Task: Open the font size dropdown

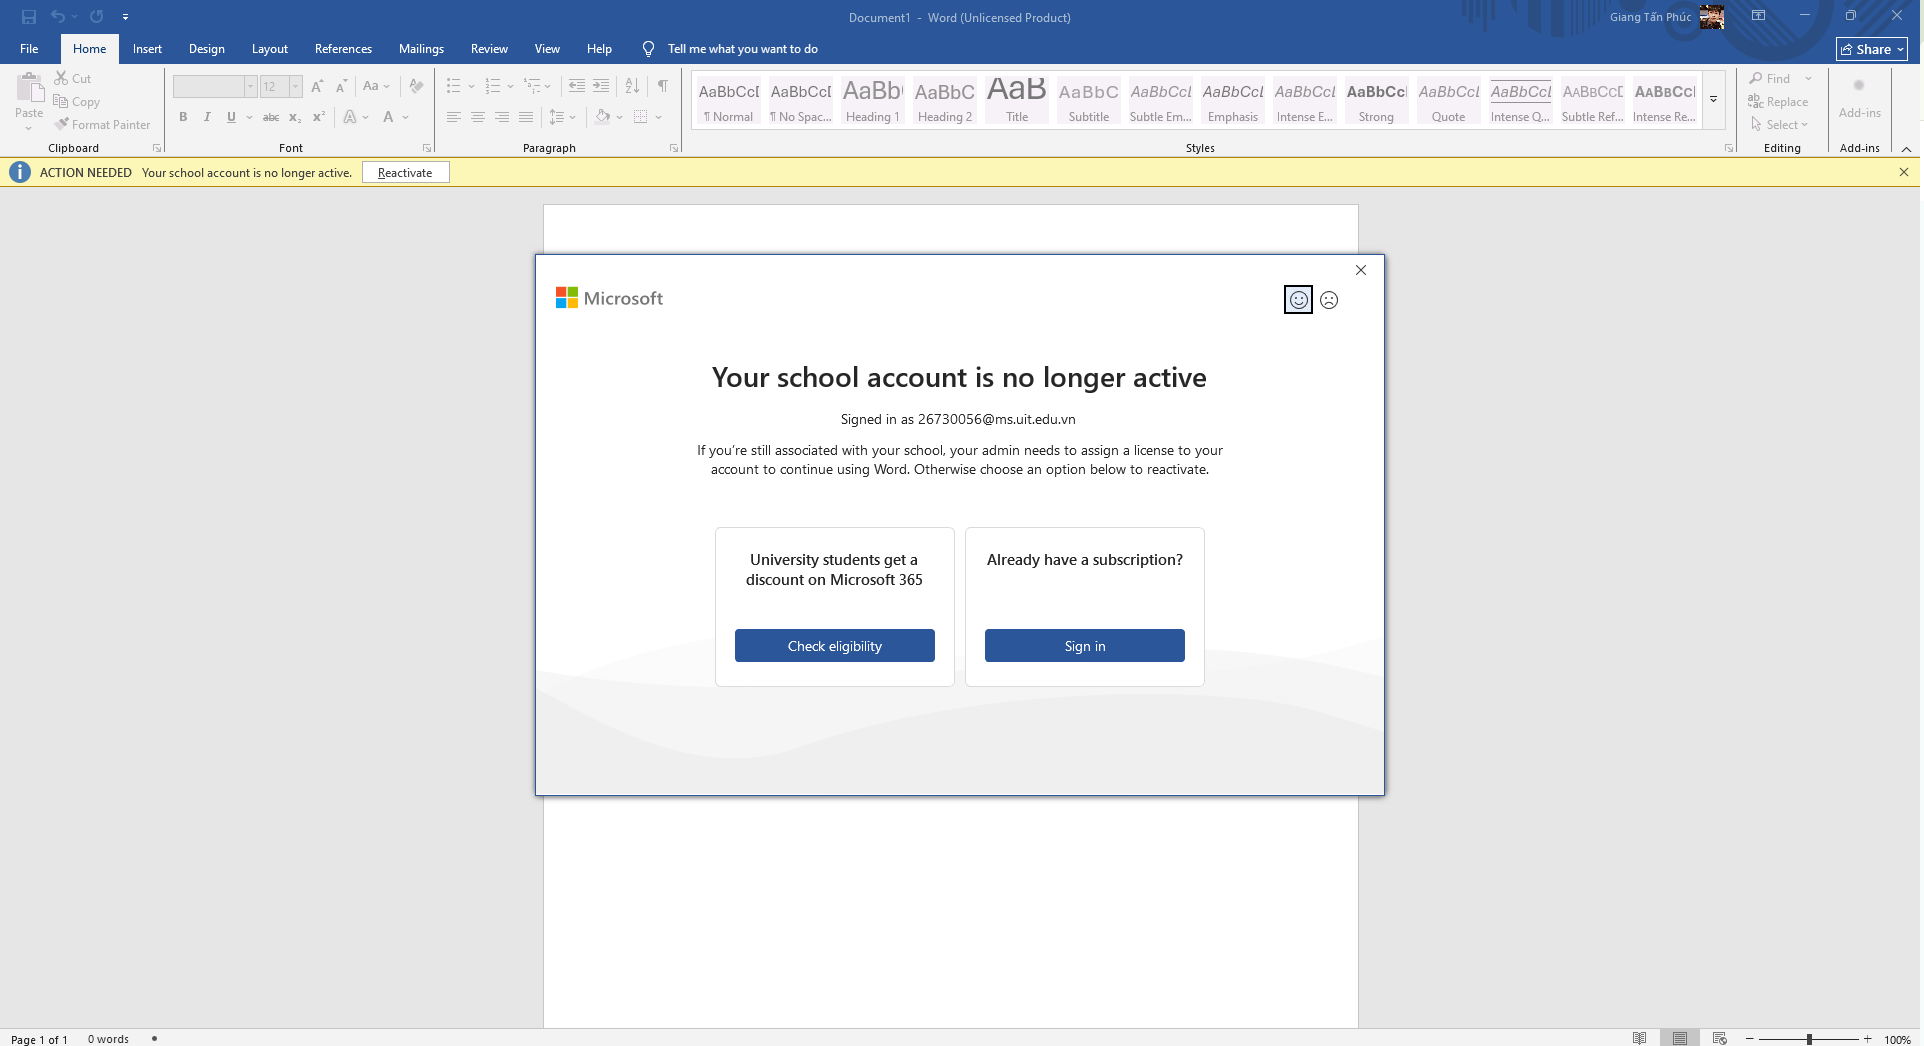Action: pyautogui.click(x=295, y=86)
